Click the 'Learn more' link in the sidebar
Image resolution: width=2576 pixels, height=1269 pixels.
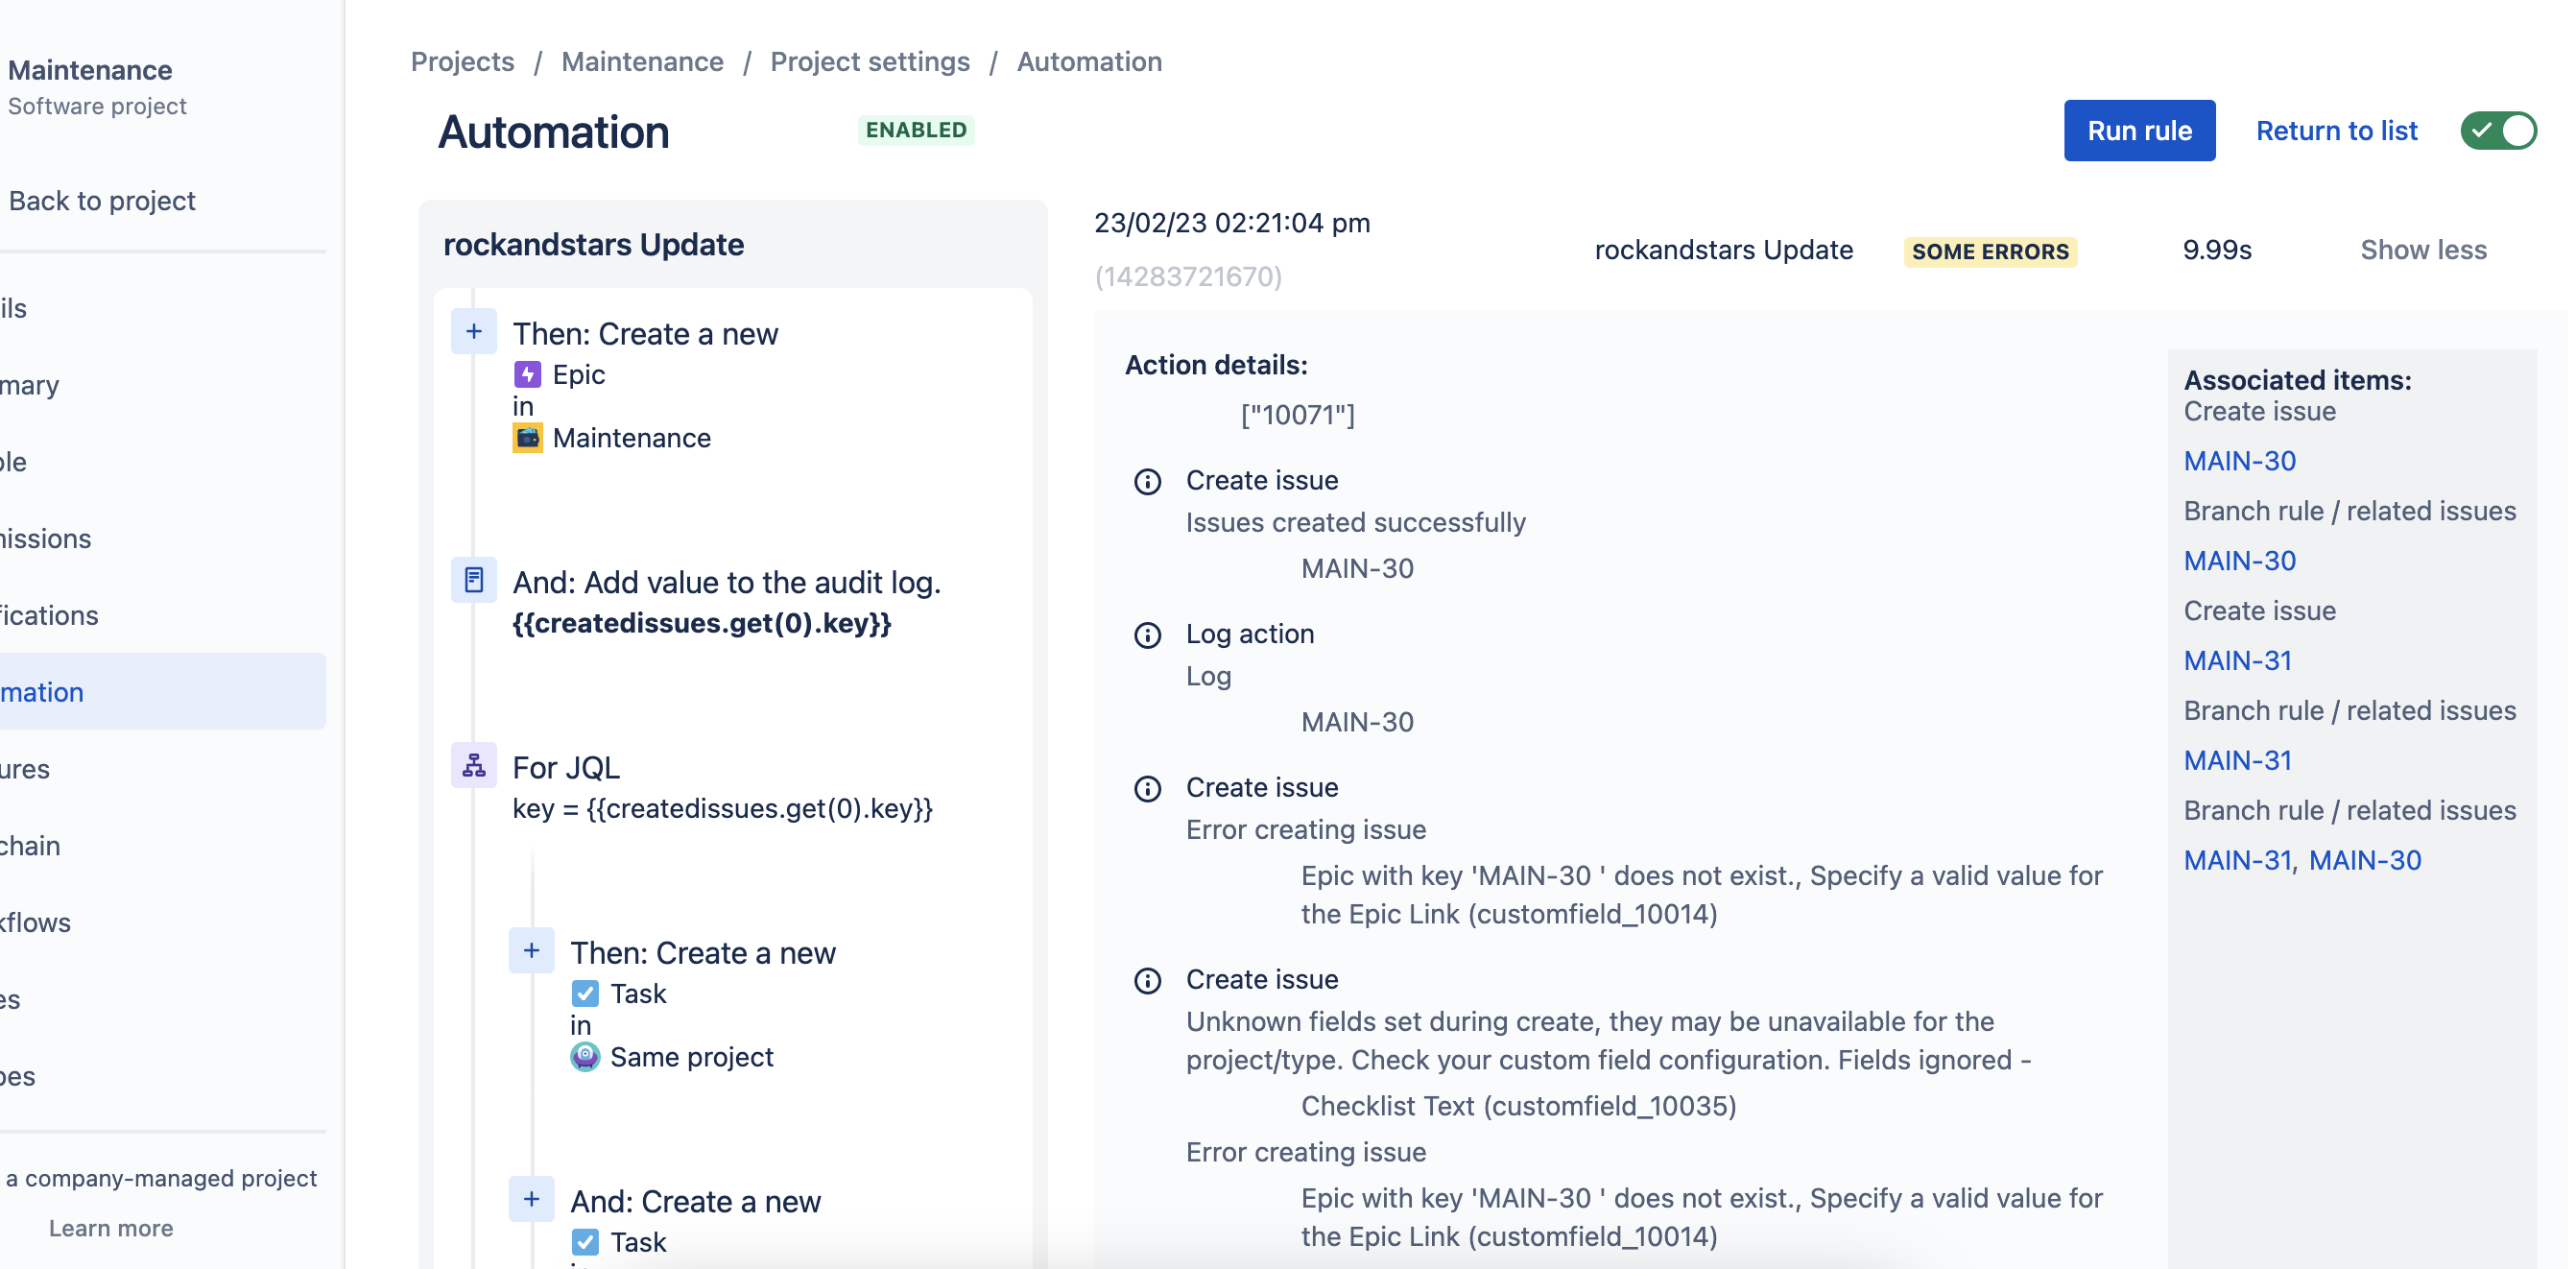click(110, 1228)
